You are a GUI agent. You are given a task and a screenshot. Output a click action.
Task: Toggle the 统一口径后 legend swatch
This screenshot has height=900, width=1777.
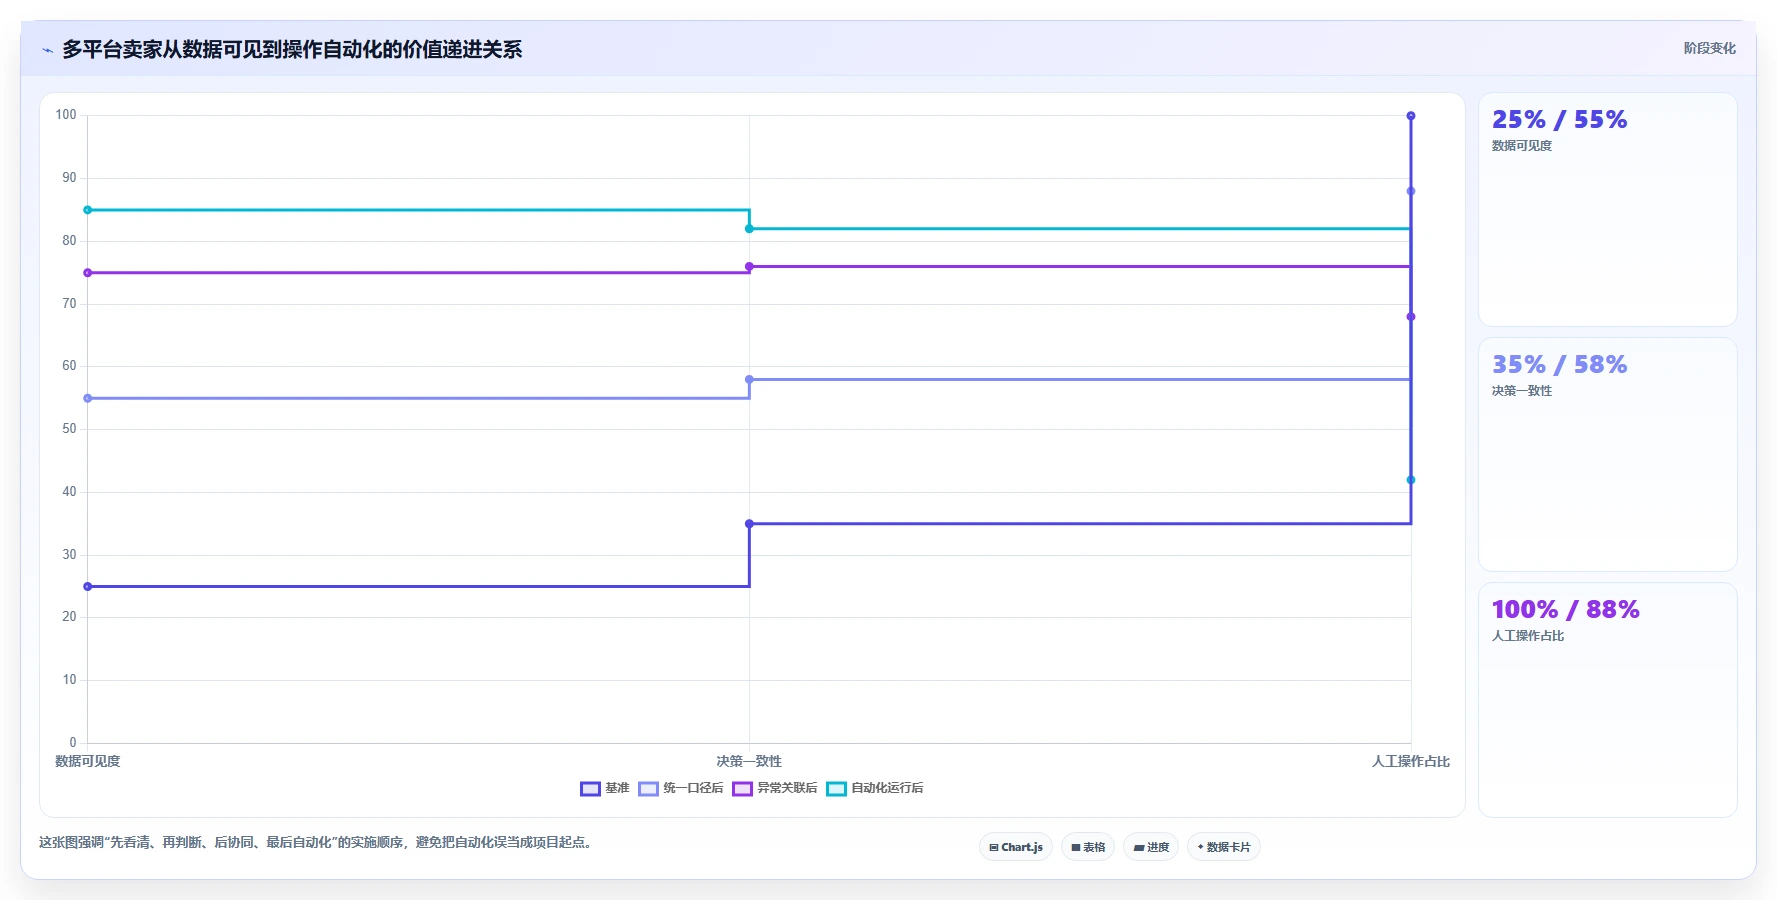tap(648, 789)
